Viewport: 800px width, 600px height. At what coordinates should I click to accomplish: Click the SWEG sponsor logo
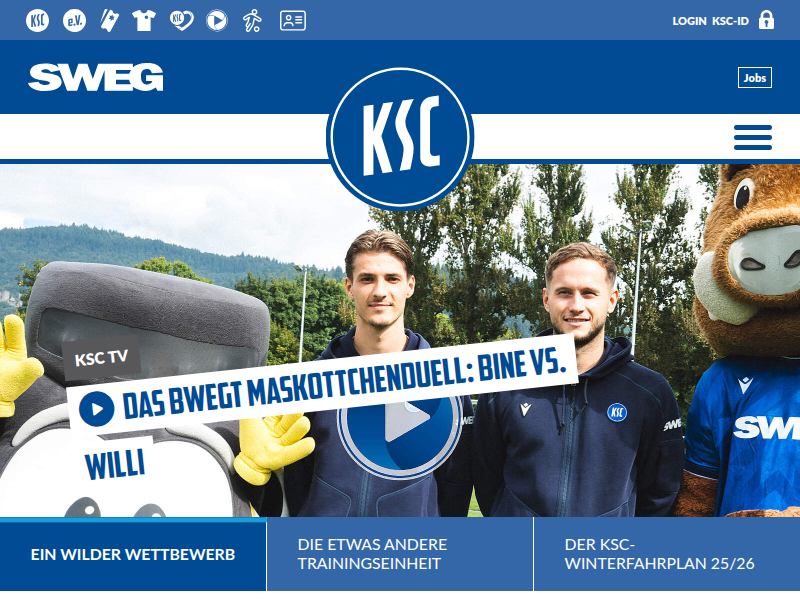point(96,78)
